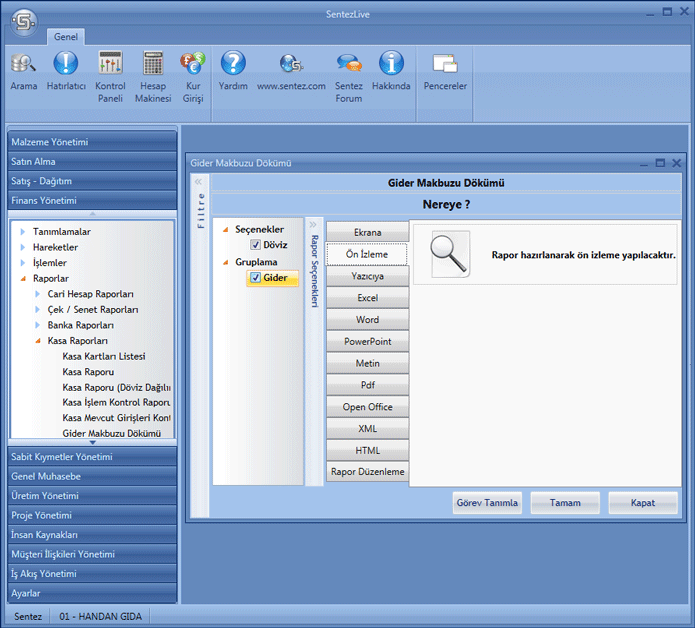Expand the İşlemler tree node

click(23, 263)
